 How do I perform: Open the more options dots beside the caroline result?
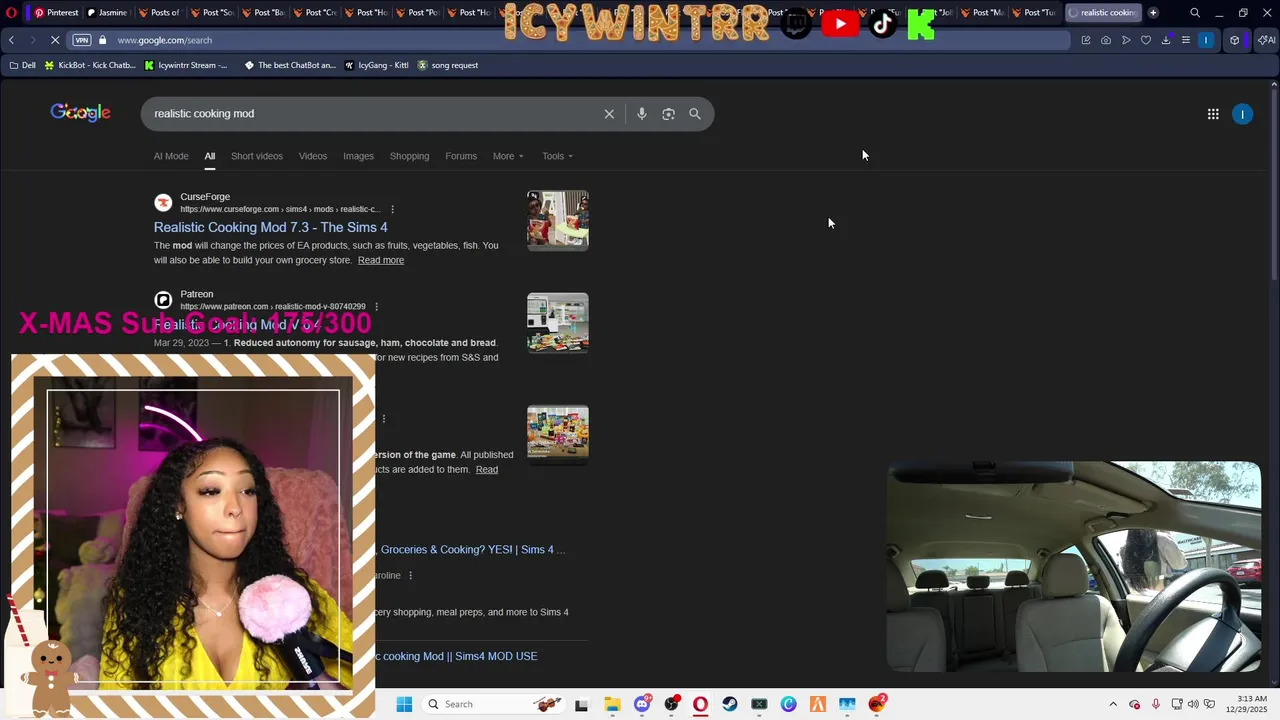tap(410, 575)
